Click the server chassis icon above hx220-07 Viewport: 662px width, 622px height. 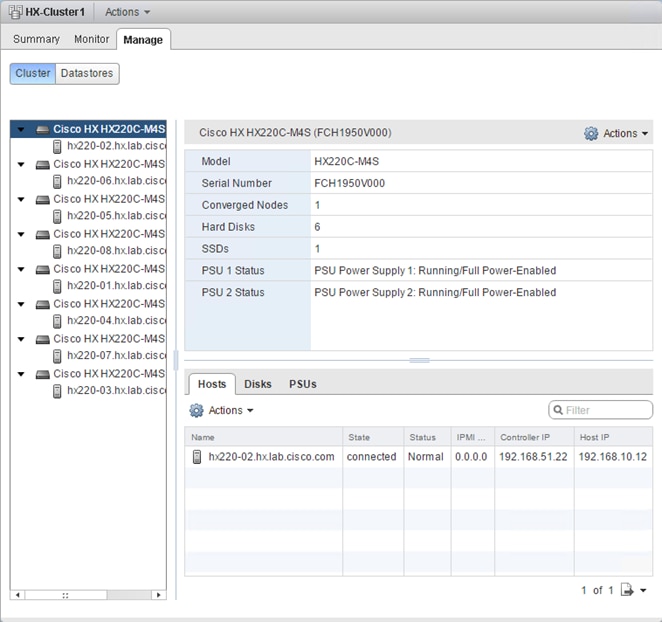point(43,340)
